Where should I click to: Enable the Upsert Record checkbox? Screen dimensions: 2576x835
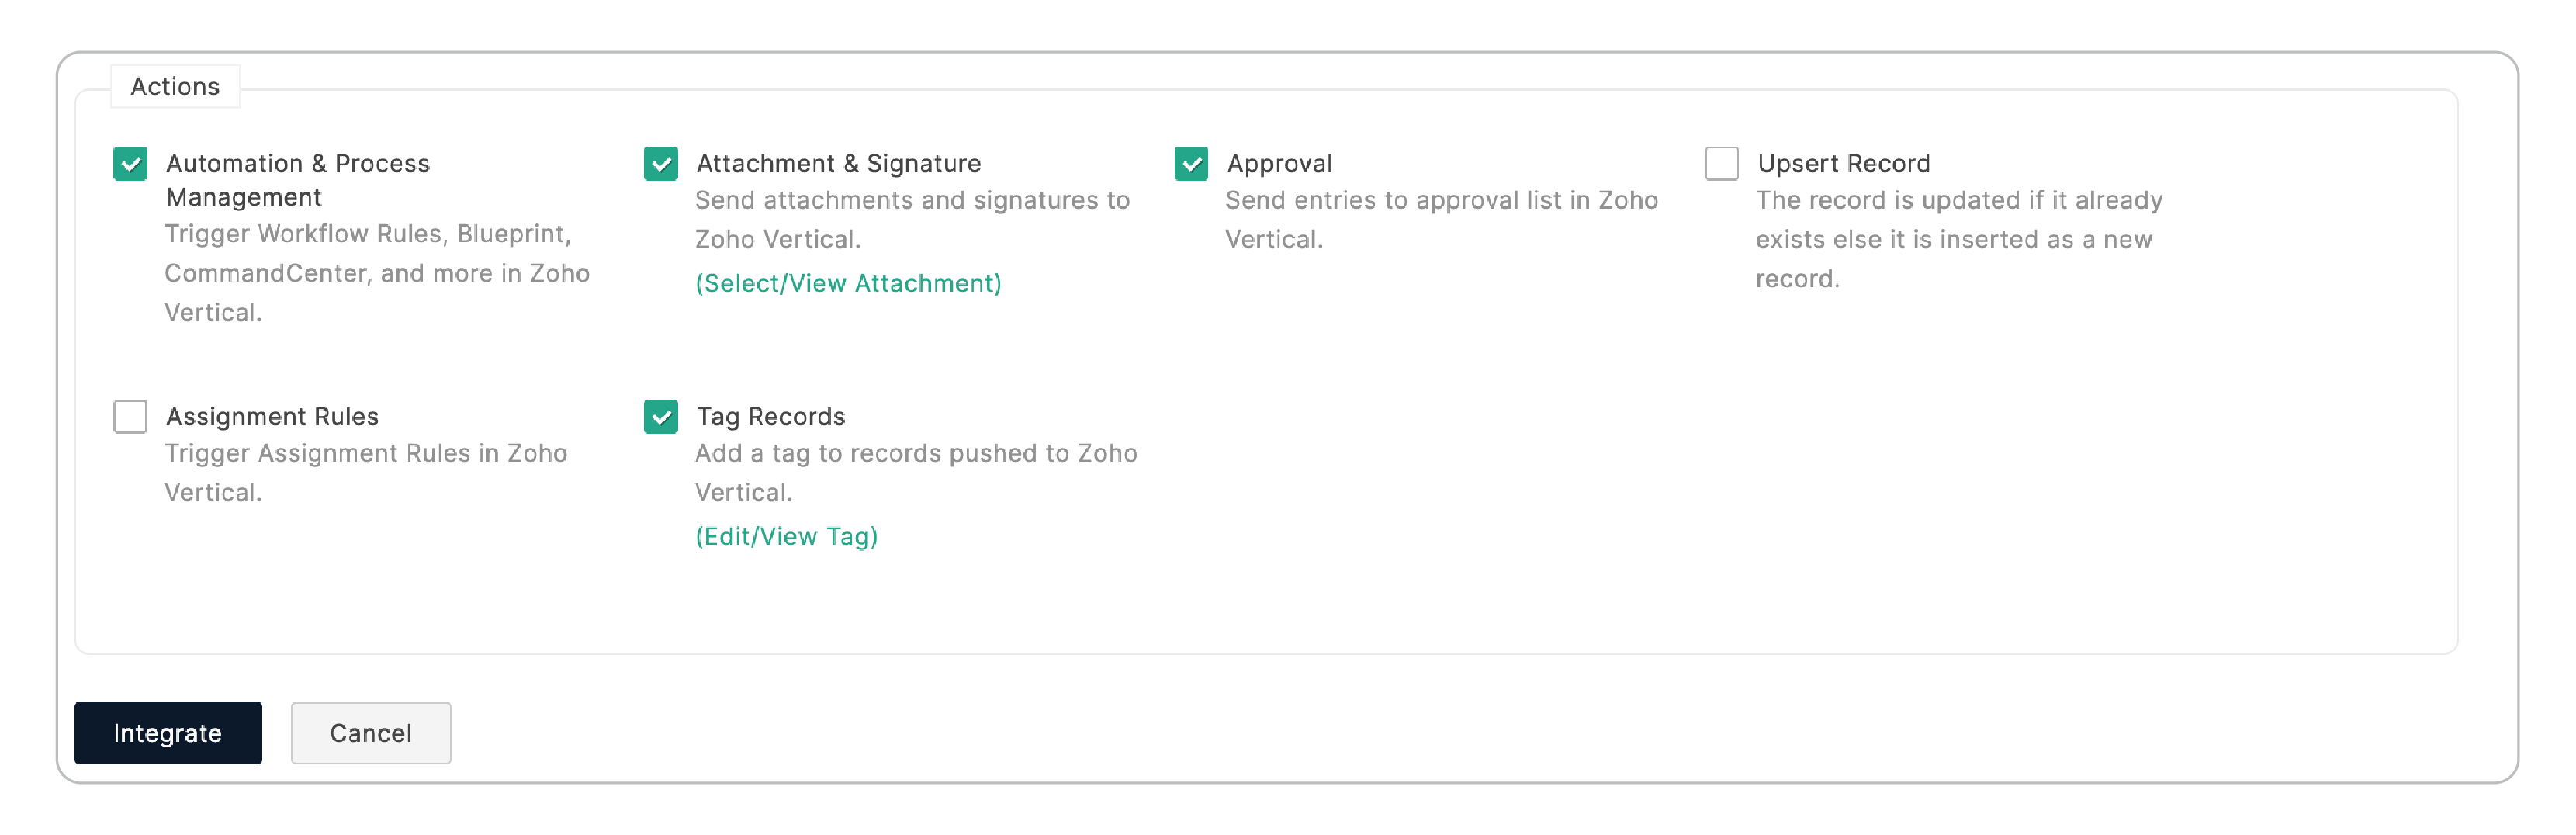tap(1721, 163)
